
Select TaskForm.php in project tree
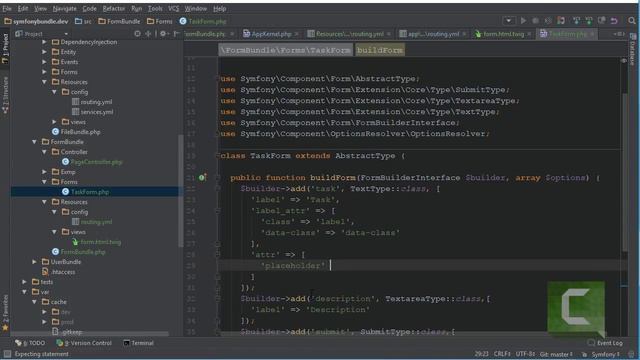click(90, 192)
